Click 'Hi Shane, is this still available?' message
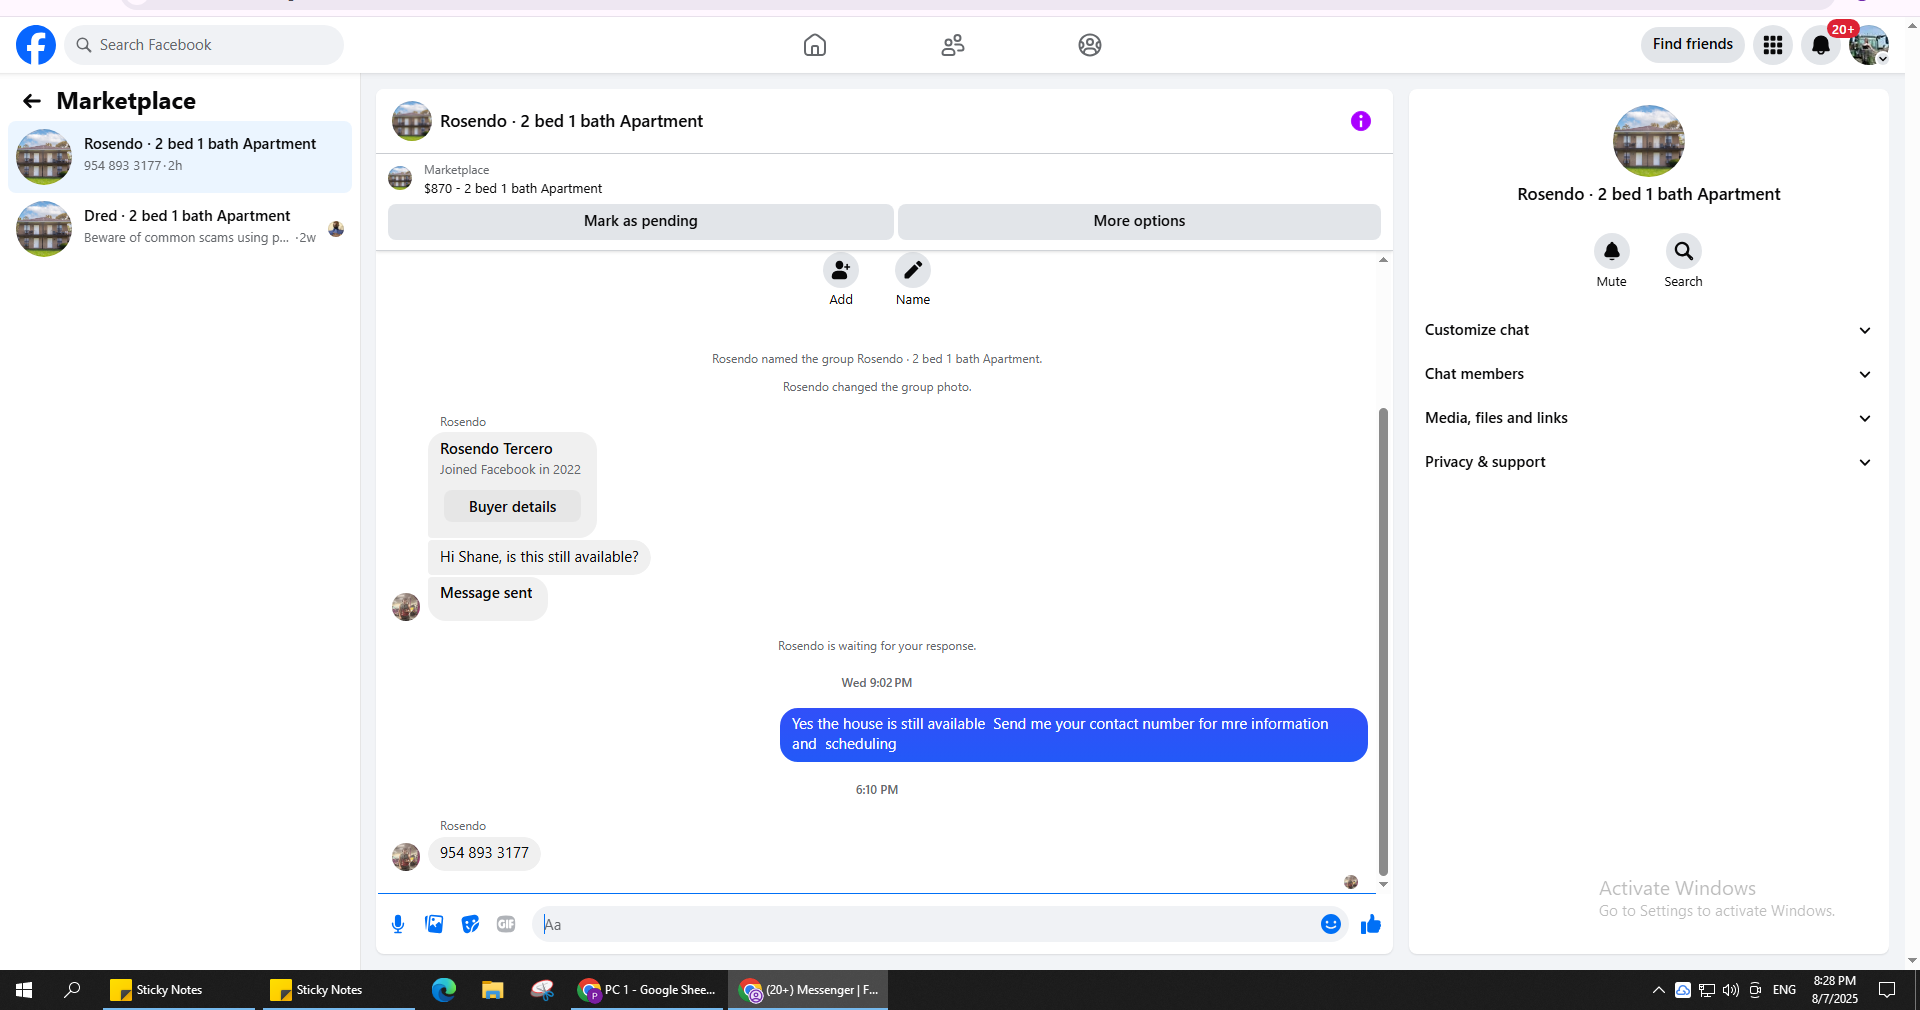Screen dimensions: 1920x1010 (539, 557)
